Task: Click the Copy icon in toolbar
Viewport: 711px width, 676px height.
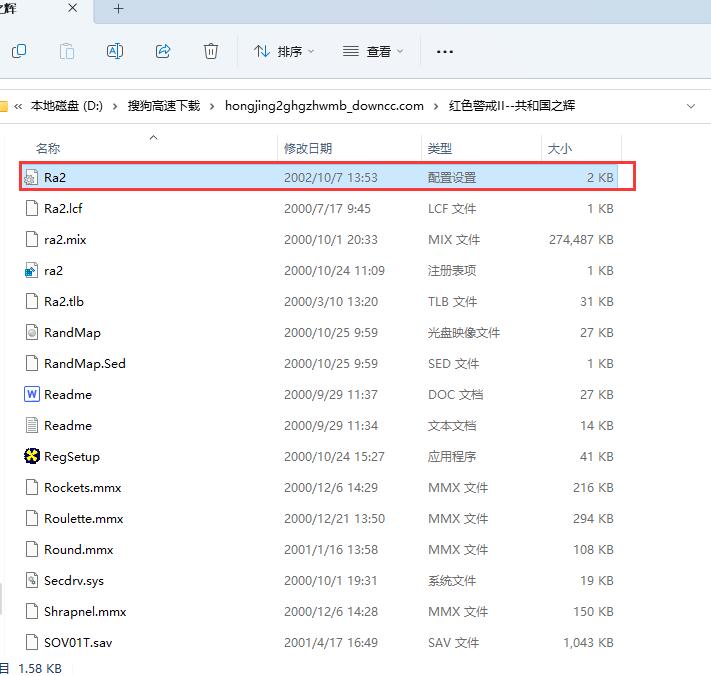Action: [x=19, y=51]
